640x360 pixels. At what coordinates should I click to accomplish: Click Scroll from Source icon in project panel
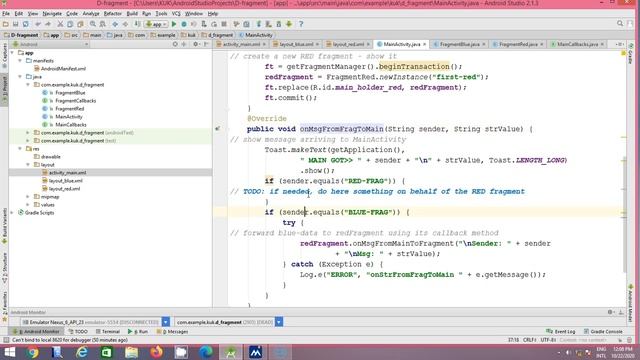[x=175, y=44]
